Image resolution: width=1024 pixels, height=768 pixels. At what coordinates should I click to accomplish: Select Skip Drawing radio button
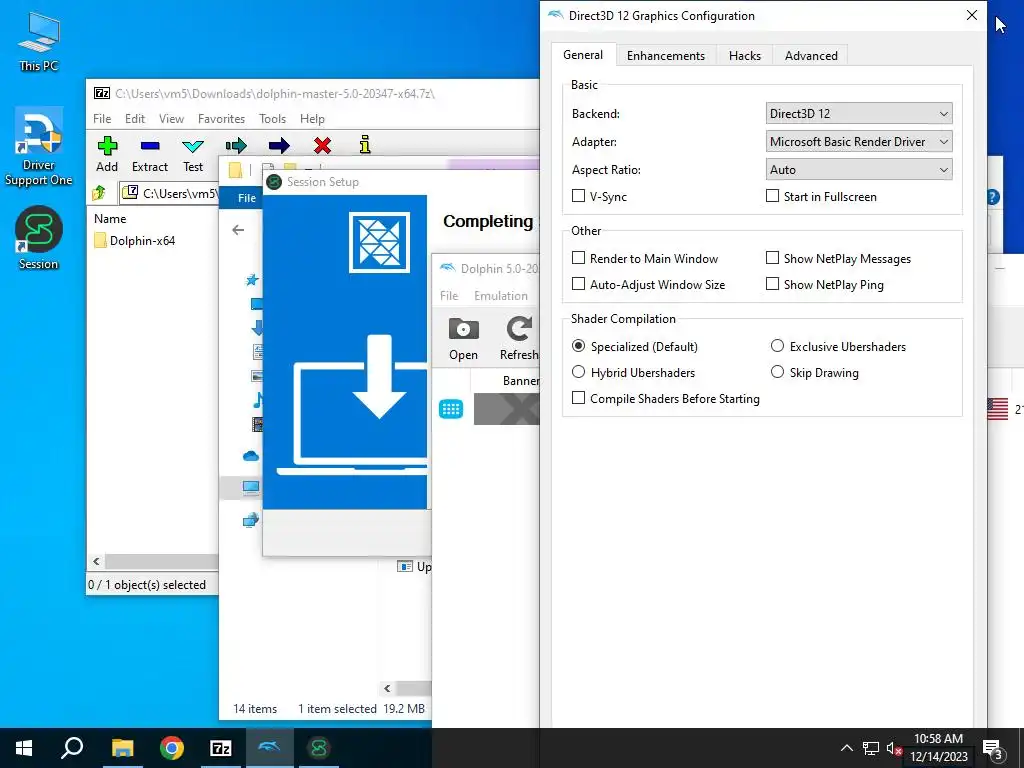pyautogui.click(x=777, y=372)
